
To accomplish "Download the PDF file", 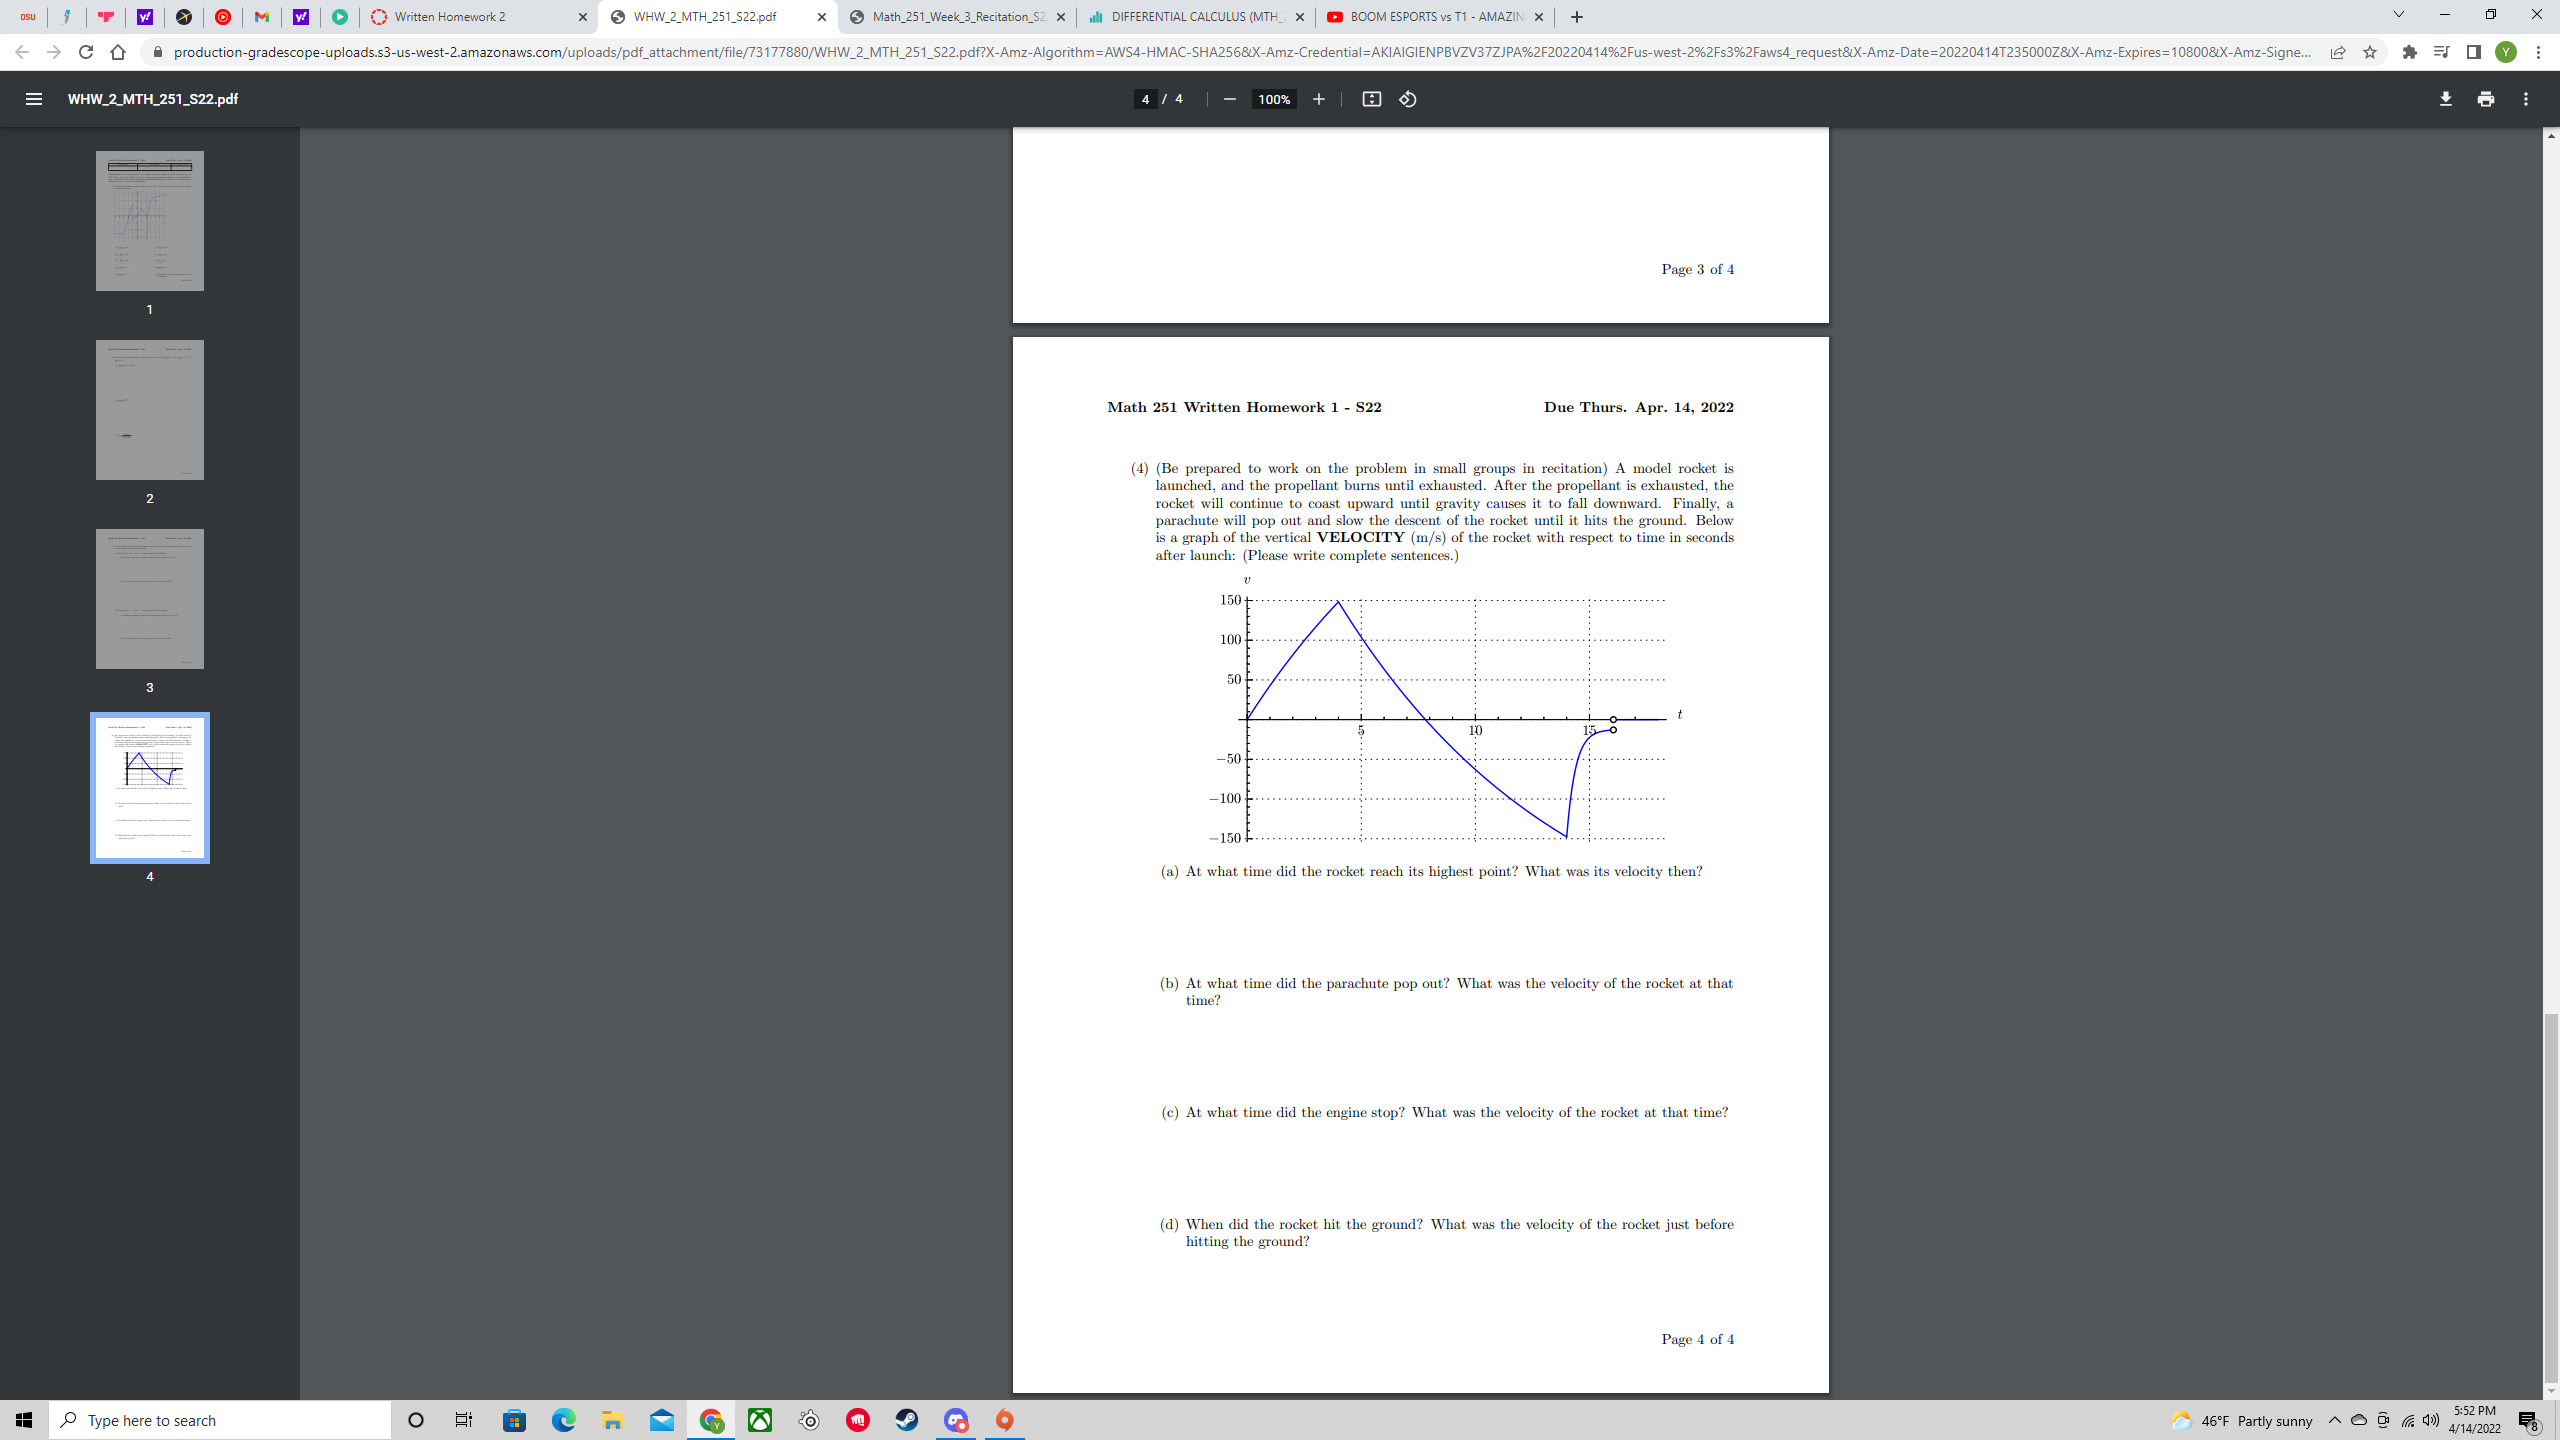I will pos(2445,99).
